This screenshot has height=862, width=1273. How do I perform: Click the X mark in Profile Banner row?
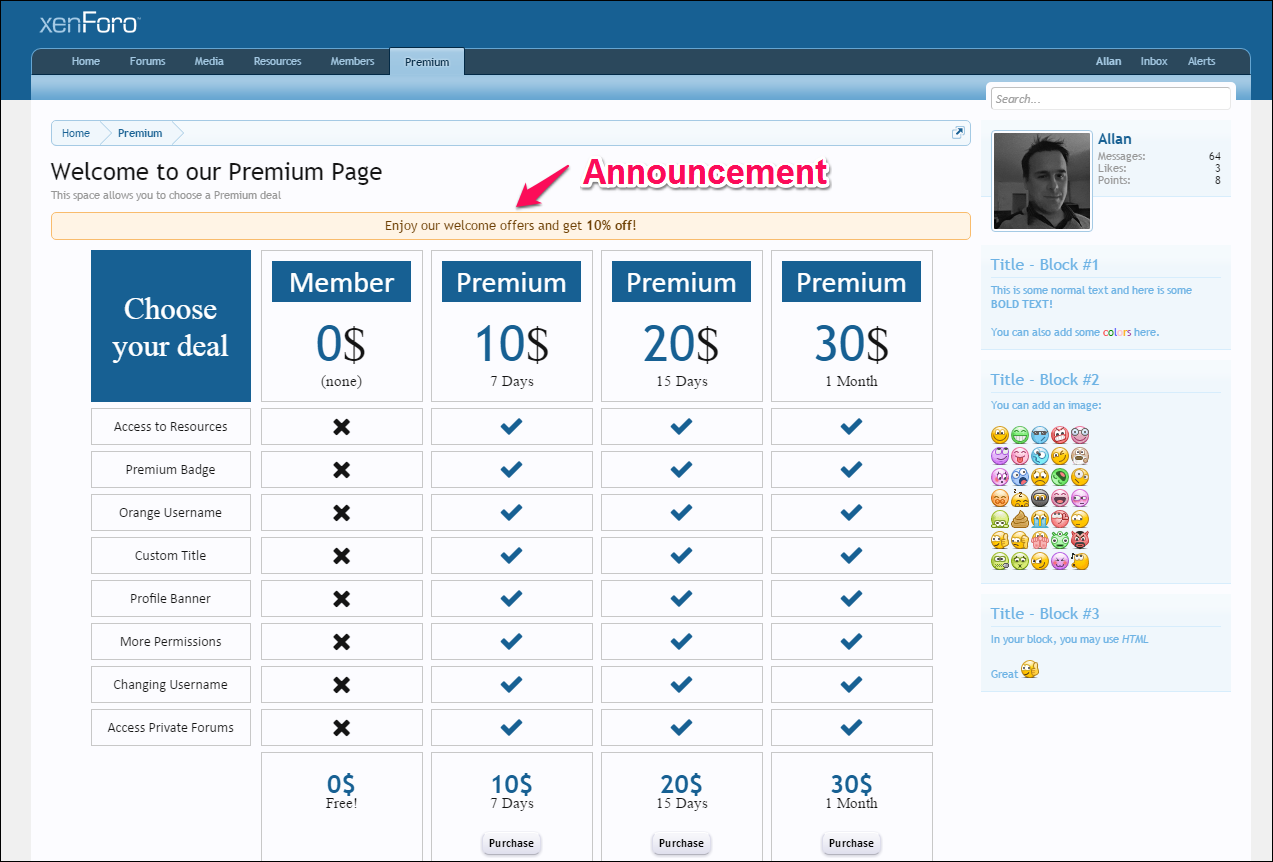(341, 599)
